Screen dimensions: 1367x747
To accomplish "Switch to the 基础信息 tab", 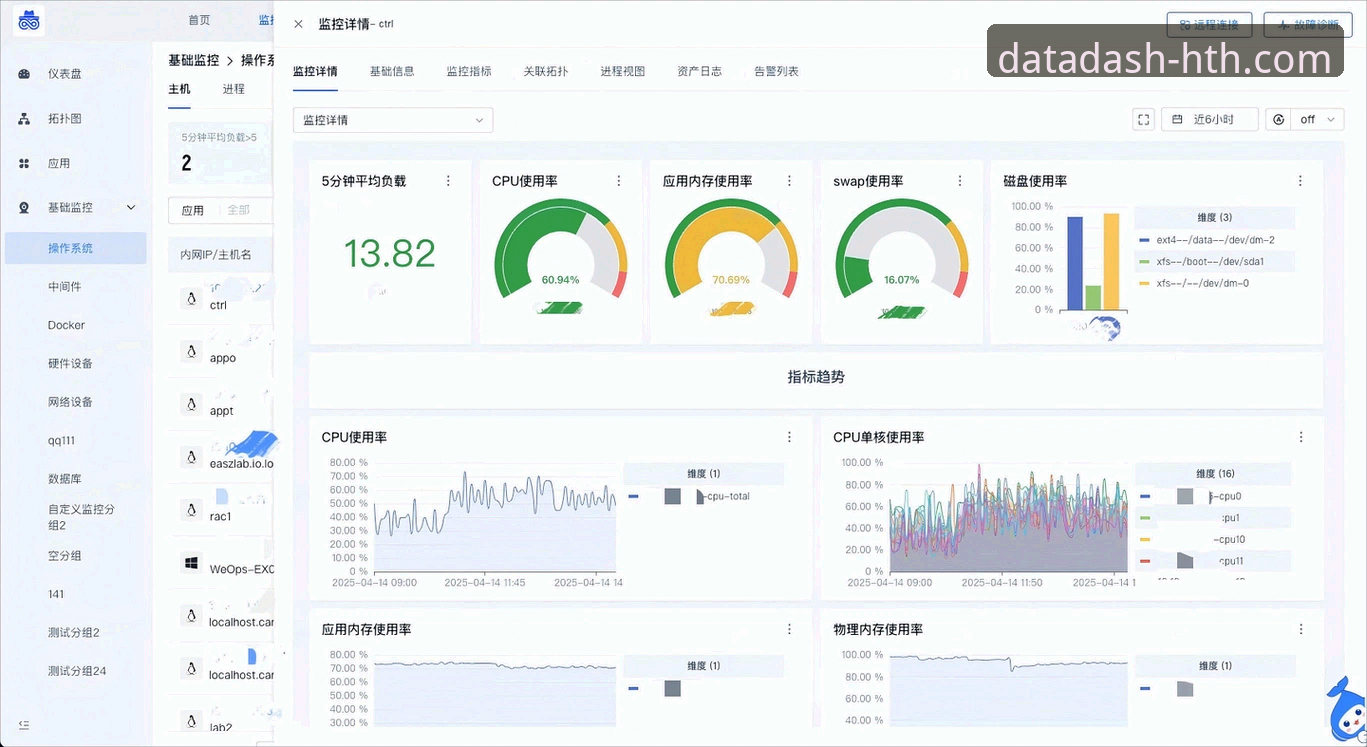I will pos(392,71).
